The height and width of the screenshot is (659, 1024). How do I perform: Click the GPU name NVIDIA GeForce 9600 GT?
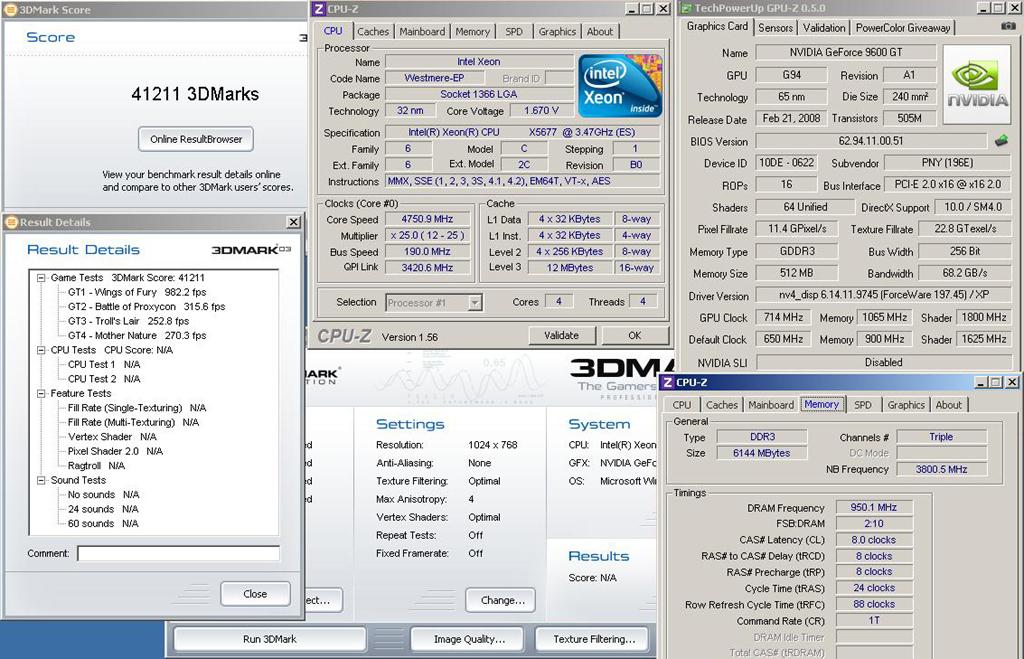pyautogui.click(x=846, y=52)
